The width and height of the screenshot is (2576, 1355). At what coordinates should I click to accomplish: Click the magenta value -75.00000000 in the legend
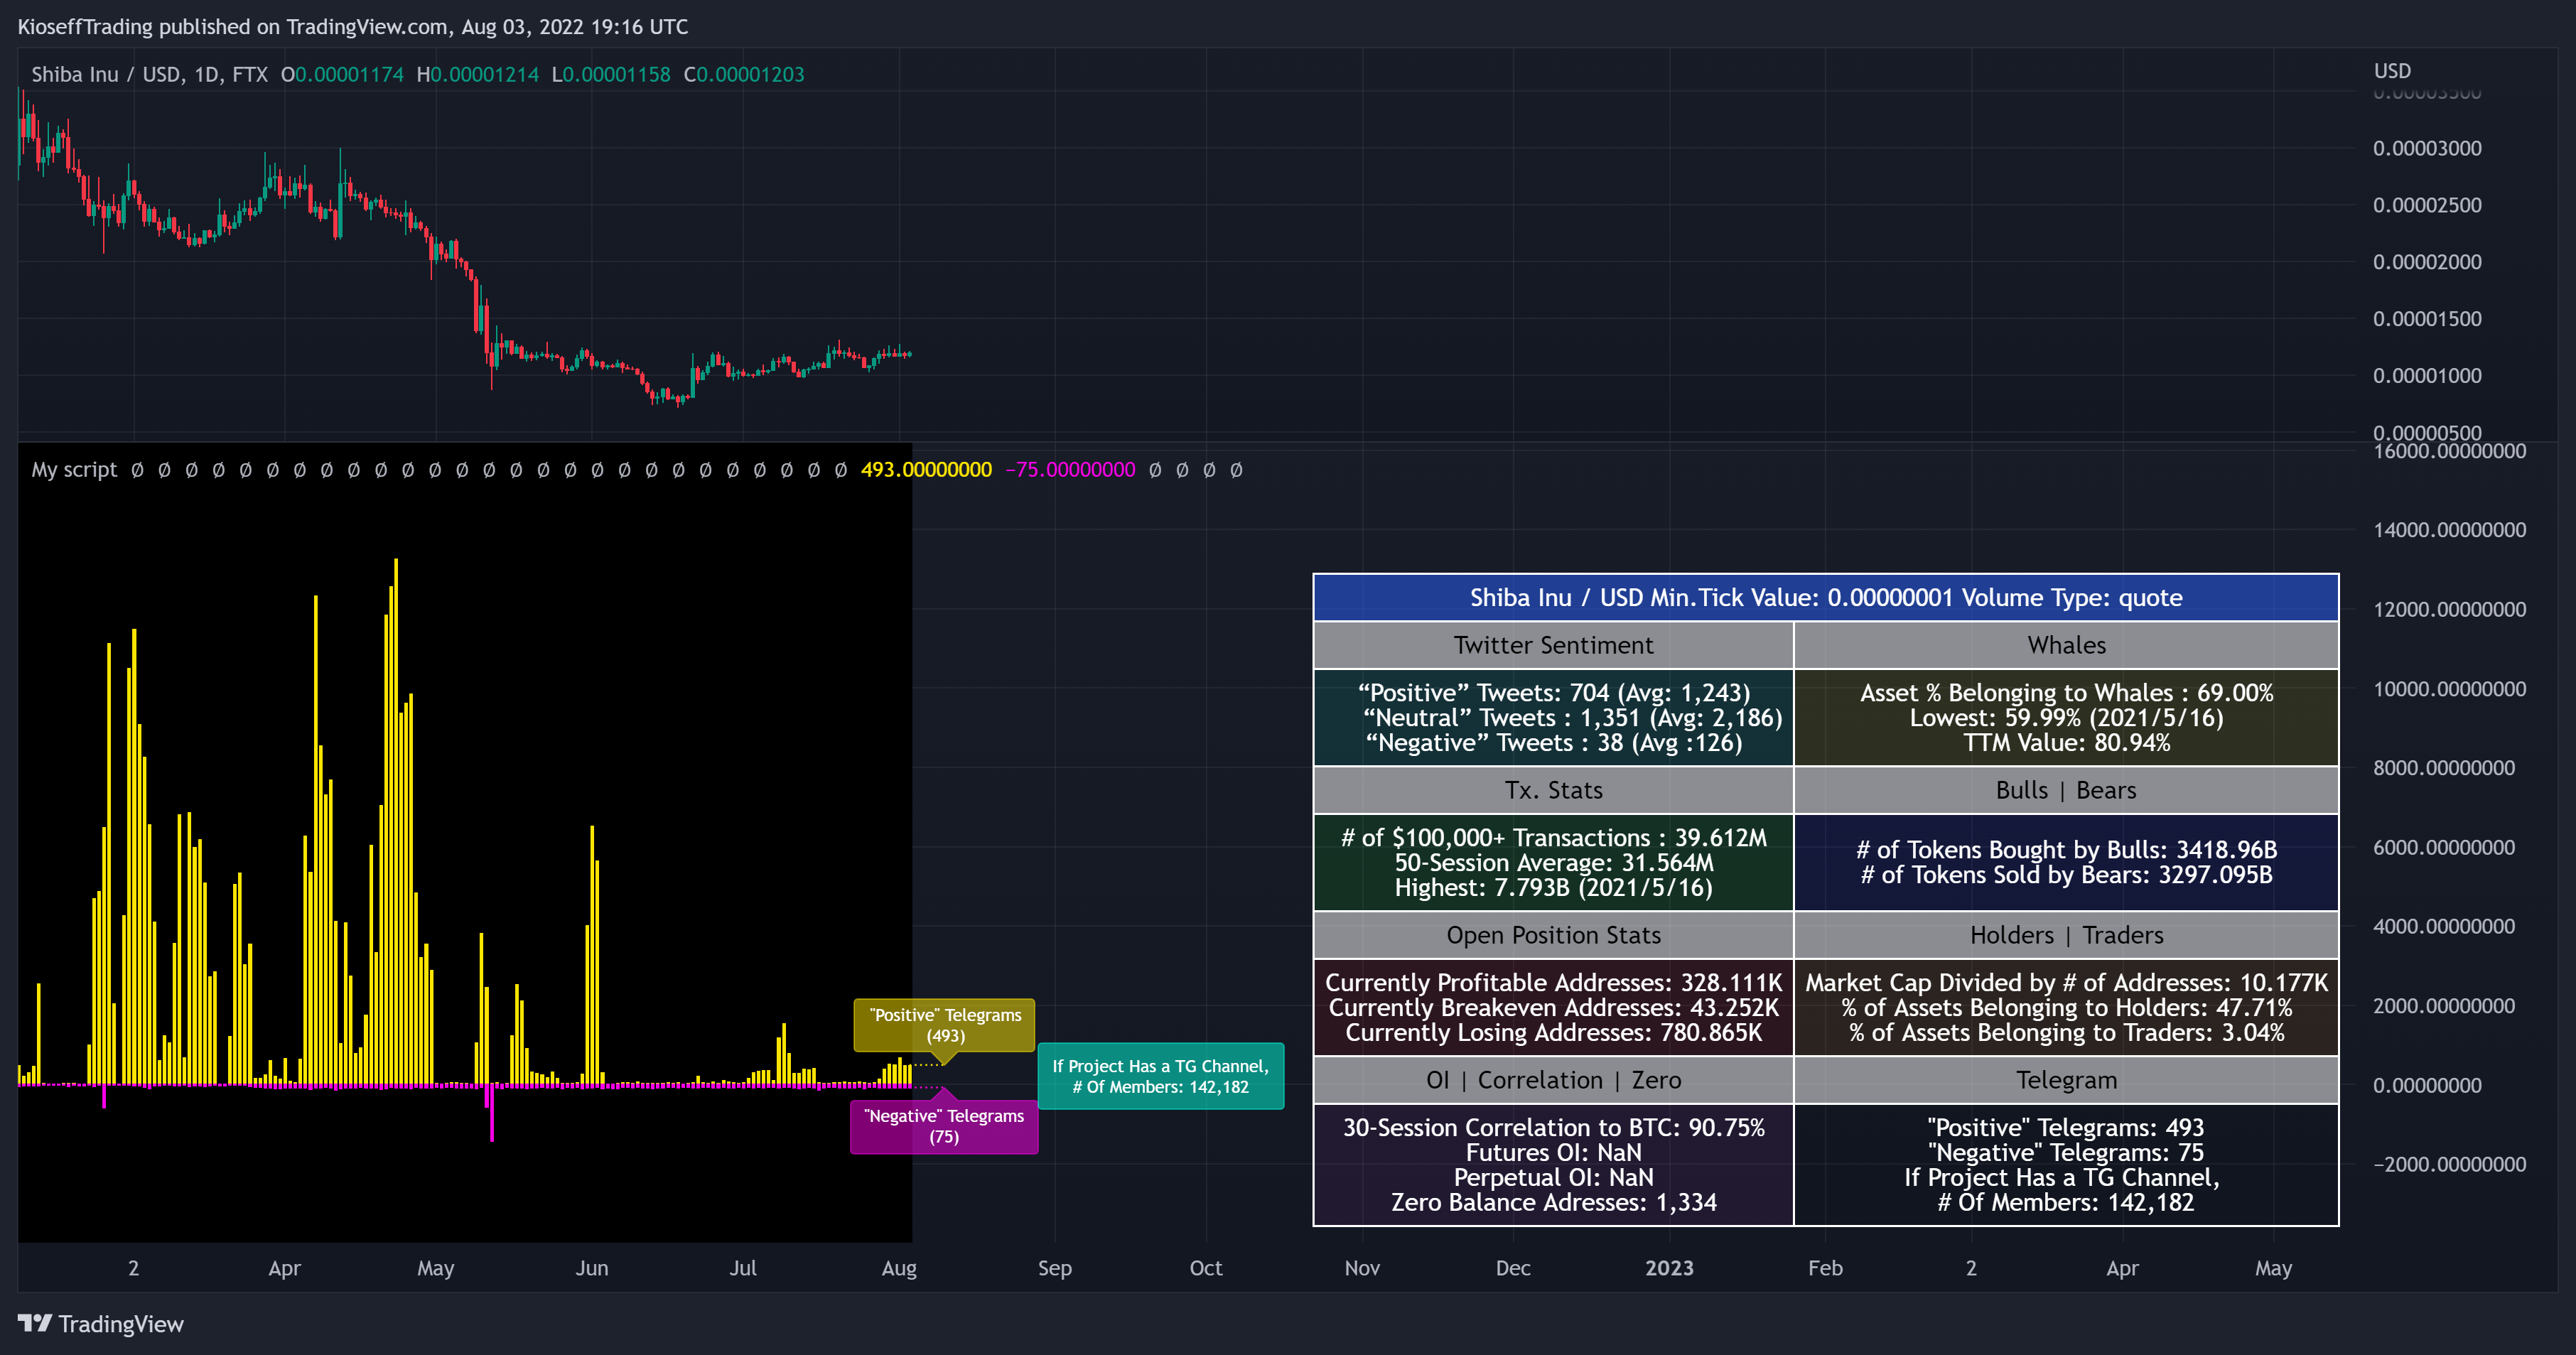tap(1070, 469)
